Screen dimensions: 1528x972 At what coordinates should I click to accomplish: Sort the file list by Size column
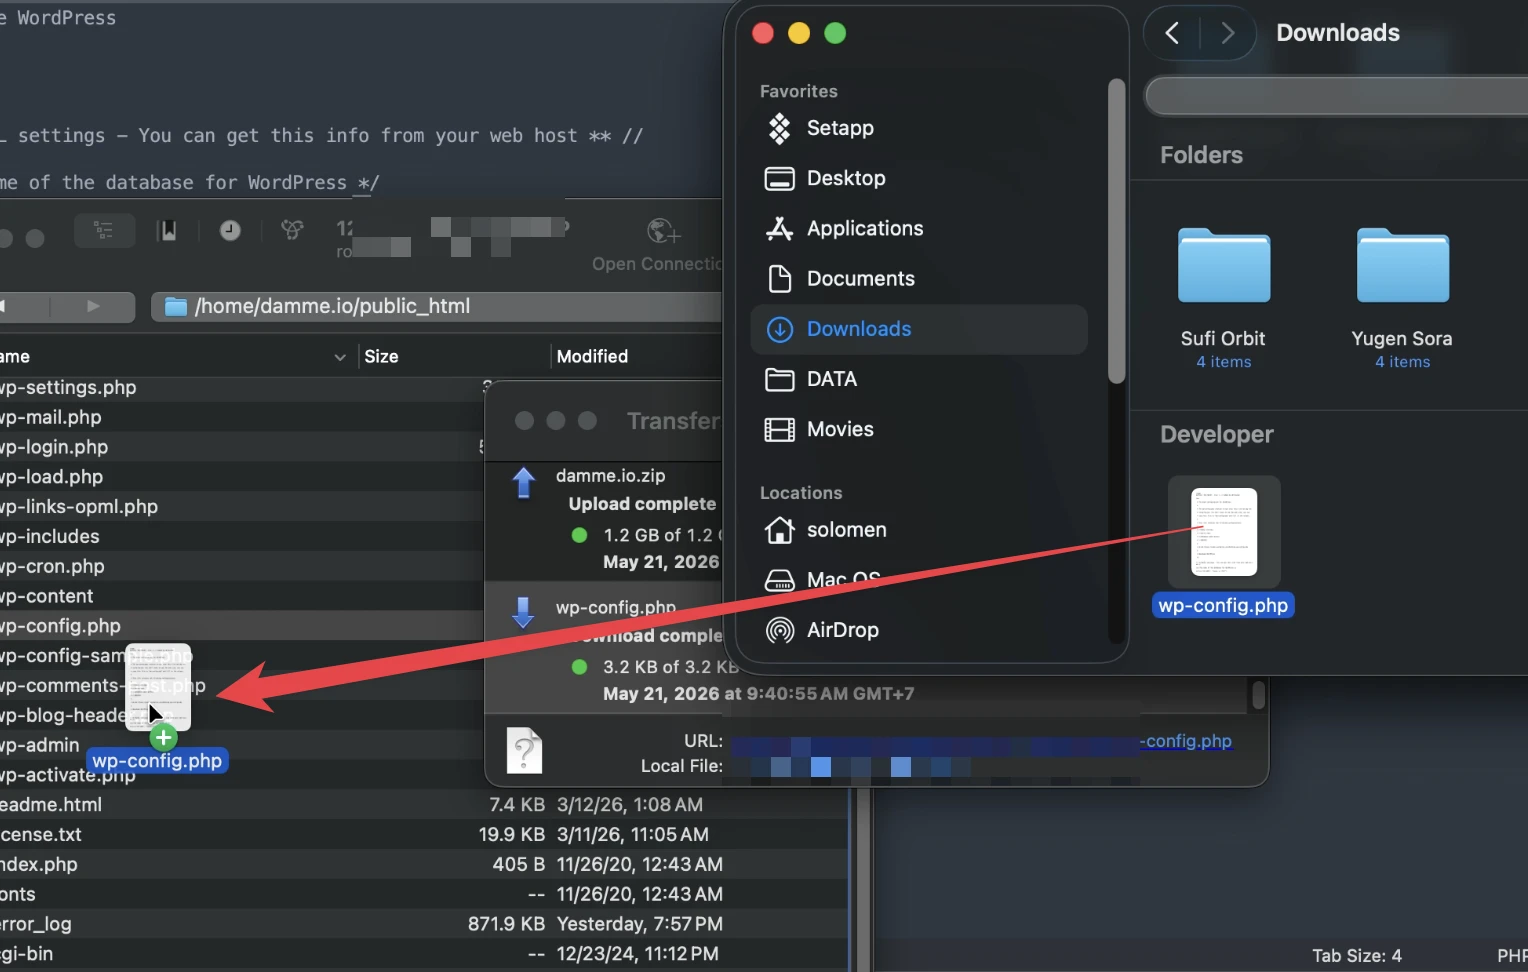point(381,357)
